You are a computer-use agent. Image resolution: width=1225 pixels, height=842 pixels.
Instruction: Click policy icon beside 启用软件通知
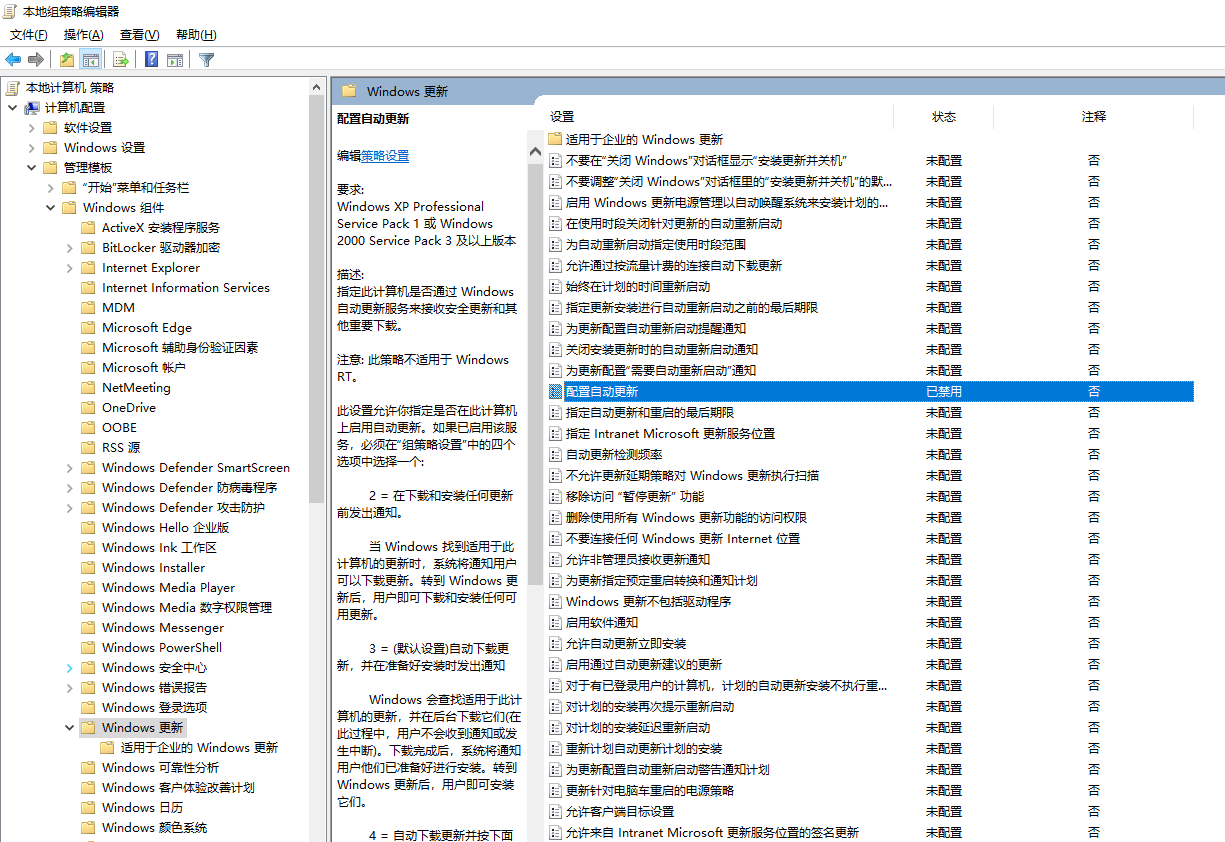pyautogui.click(x=556, y=622)
